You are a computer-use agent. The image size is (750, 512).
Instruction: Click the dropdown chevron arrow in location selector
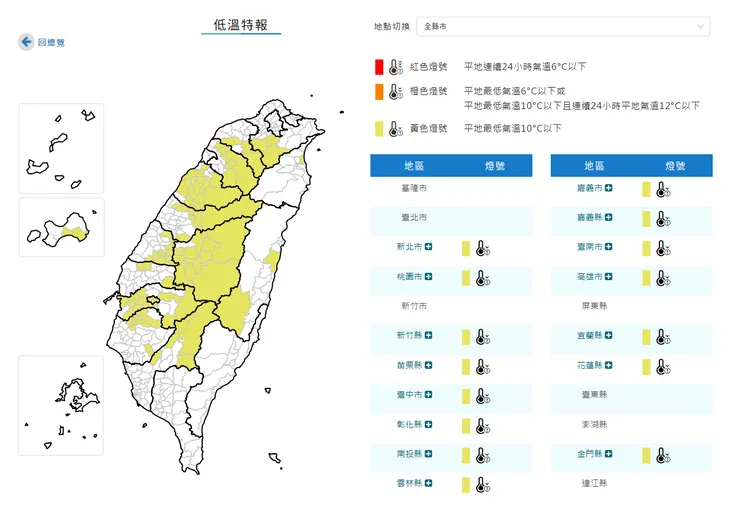[x=700, y=26]
